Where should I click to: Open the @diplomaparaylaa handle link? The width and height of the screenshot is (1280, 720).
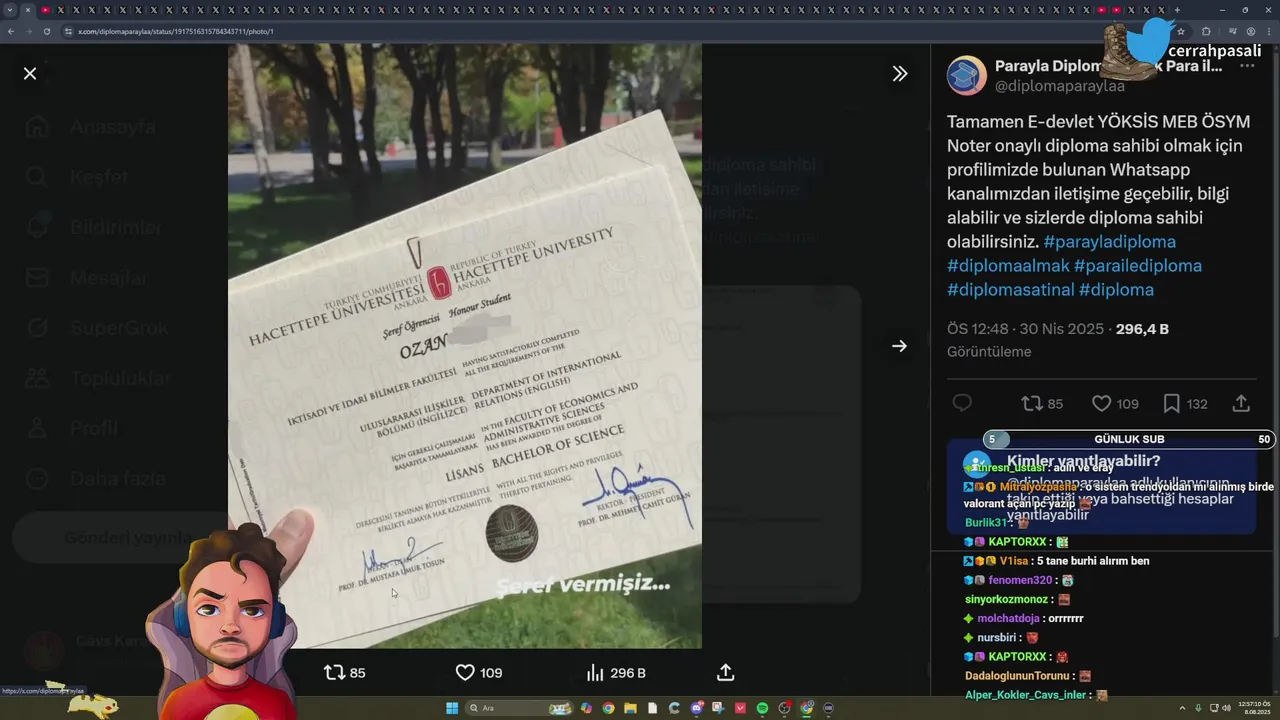(1059, 87)
